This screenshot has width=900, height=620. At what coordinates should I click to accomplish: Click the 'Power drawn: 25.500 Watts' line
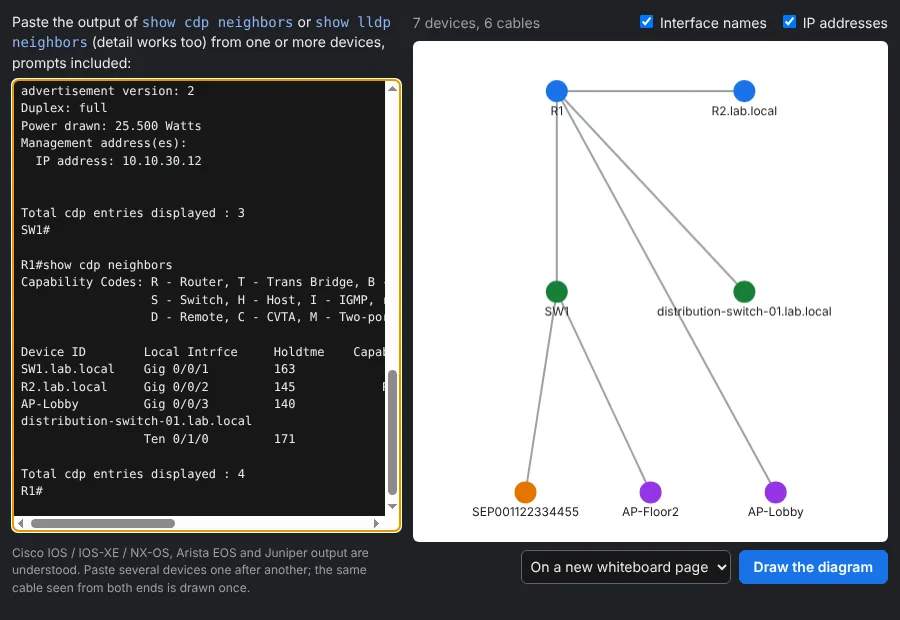pos(111,126)
